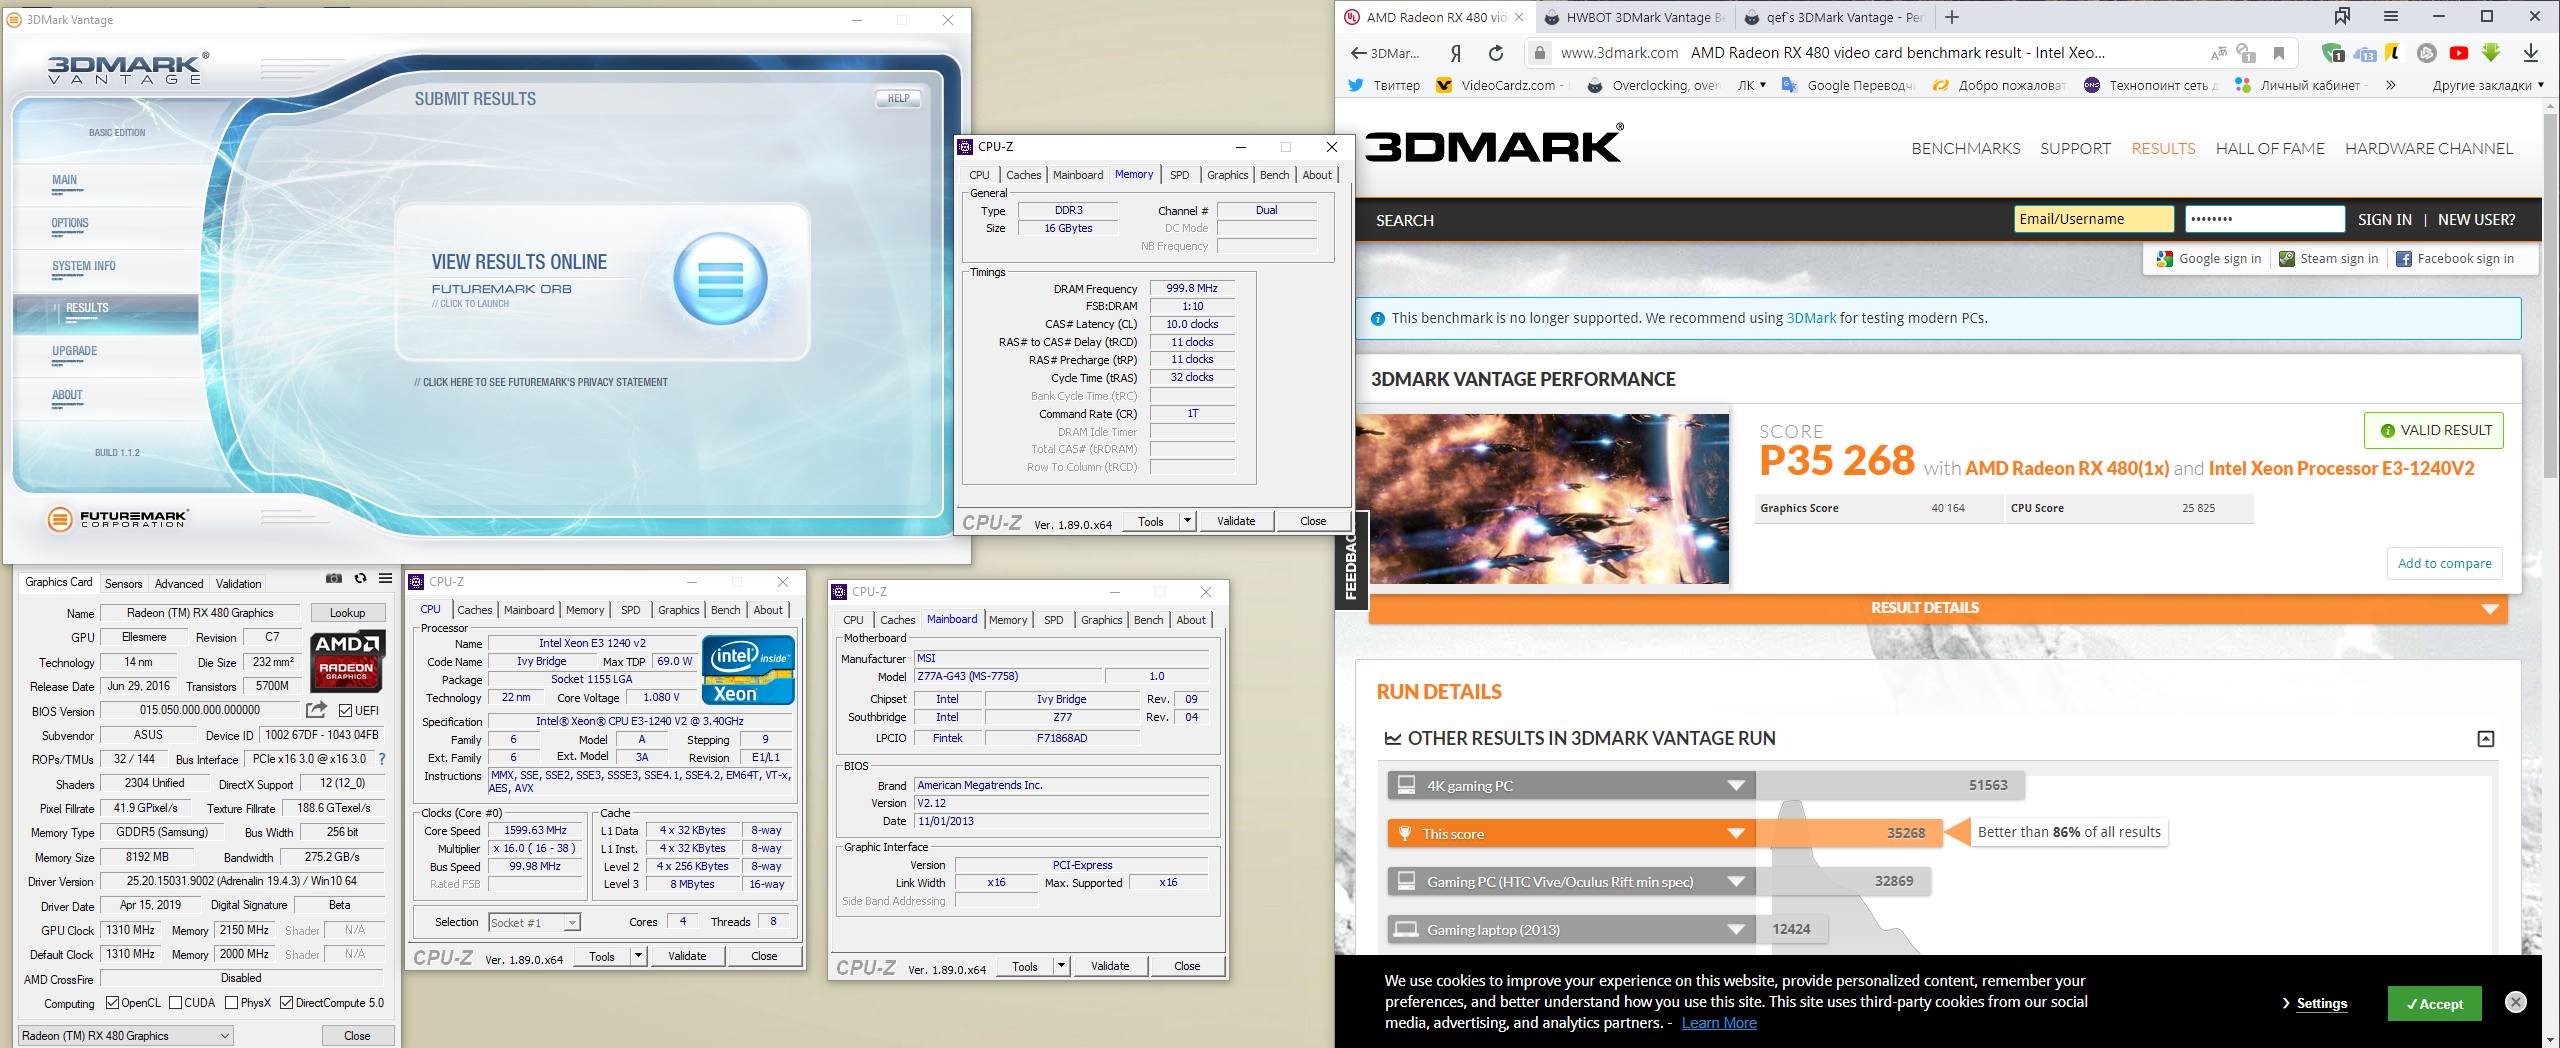Open Tools dropdown arrow in CPU-Z Memory window

1187,521
